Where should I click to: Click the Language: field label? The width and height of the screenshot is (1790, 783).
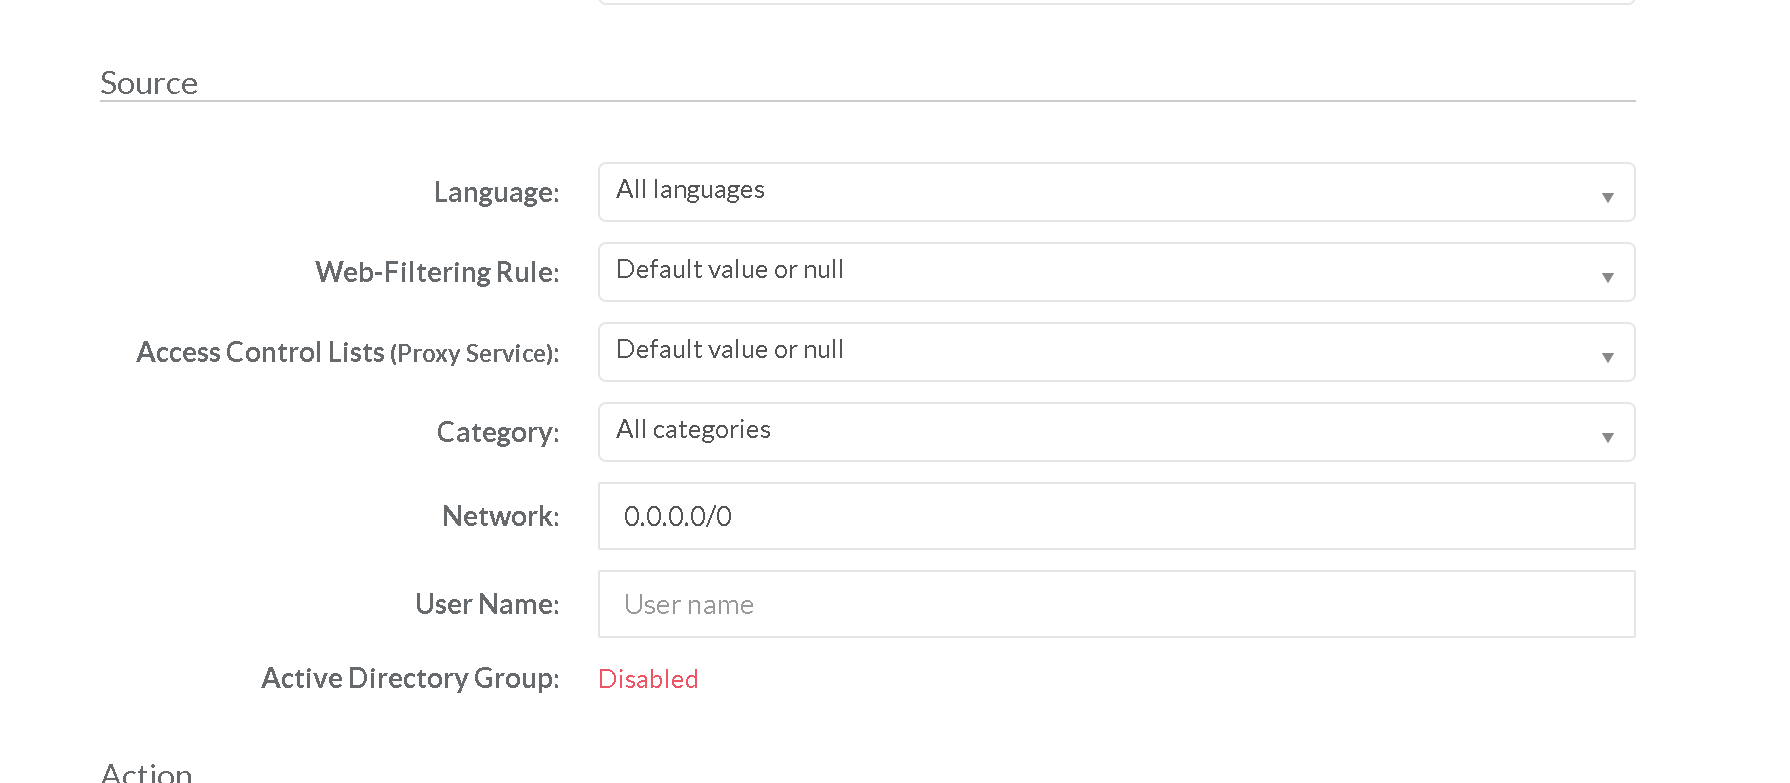[496, 192]
